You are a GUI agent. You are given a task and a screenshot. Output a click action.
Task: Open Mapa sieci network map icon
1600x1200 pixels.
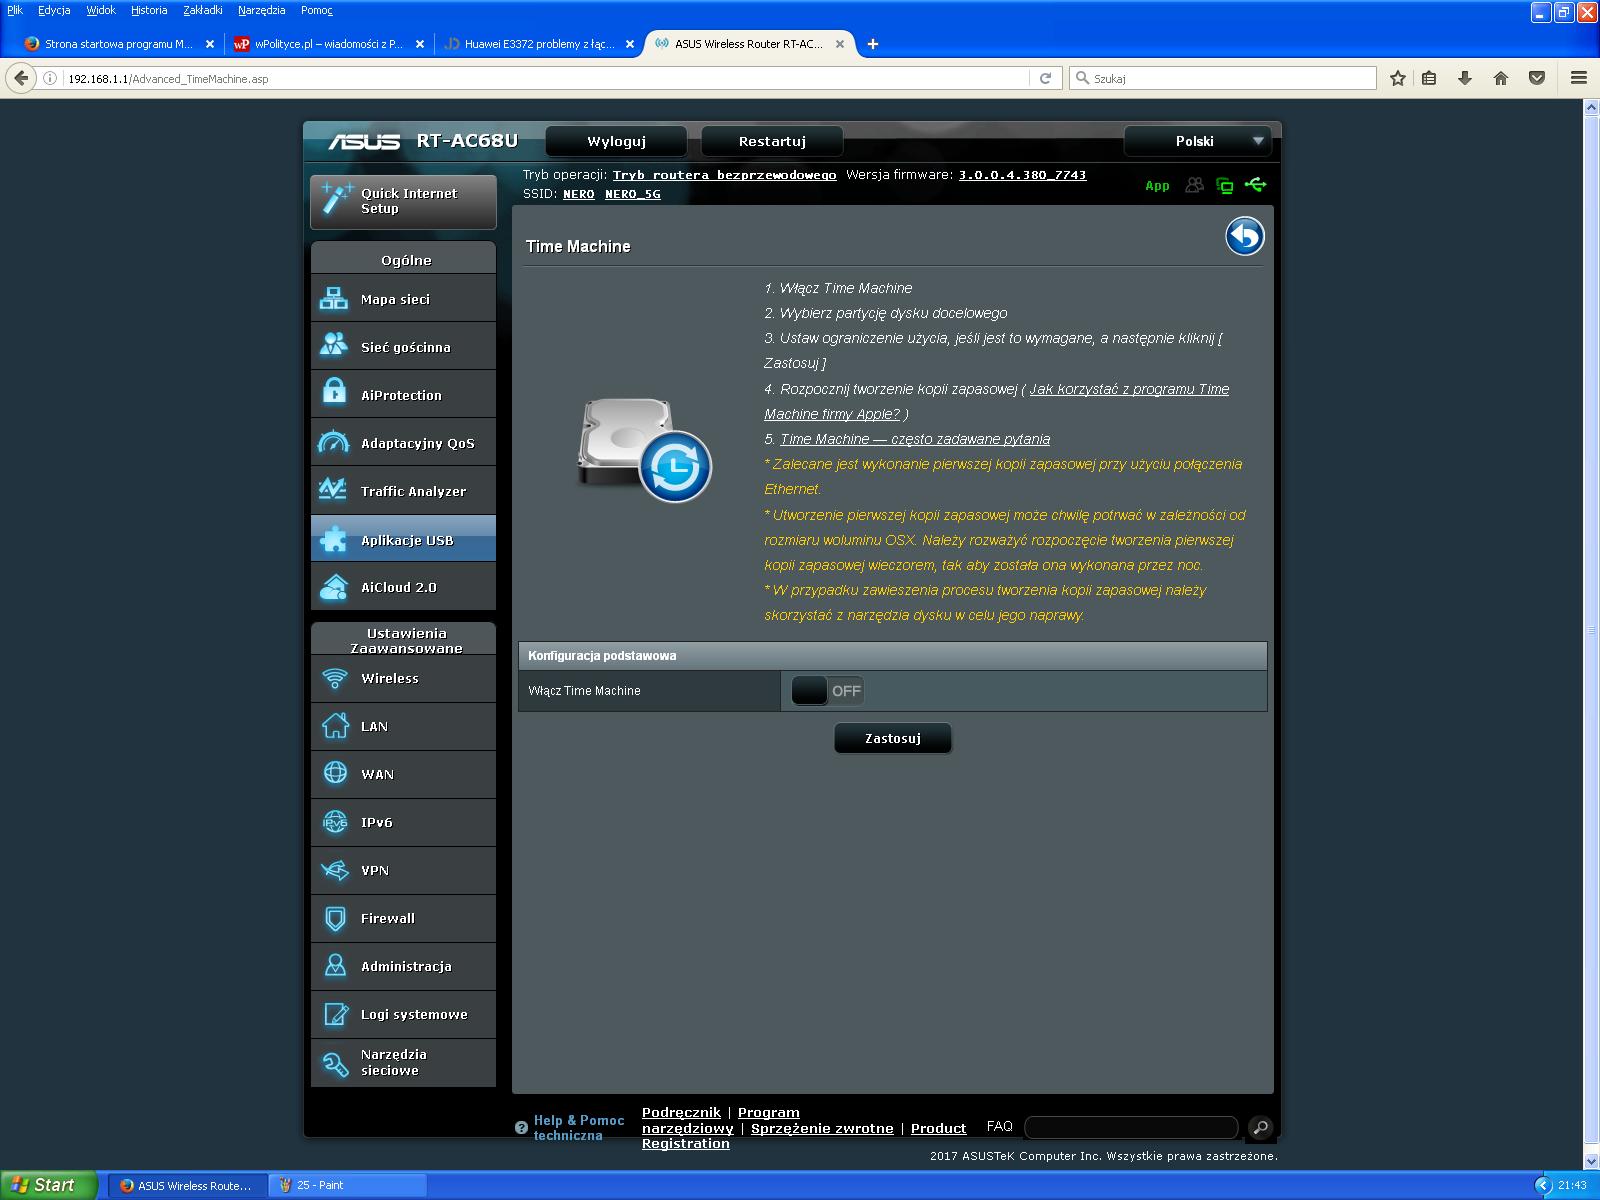pos(333,299)
